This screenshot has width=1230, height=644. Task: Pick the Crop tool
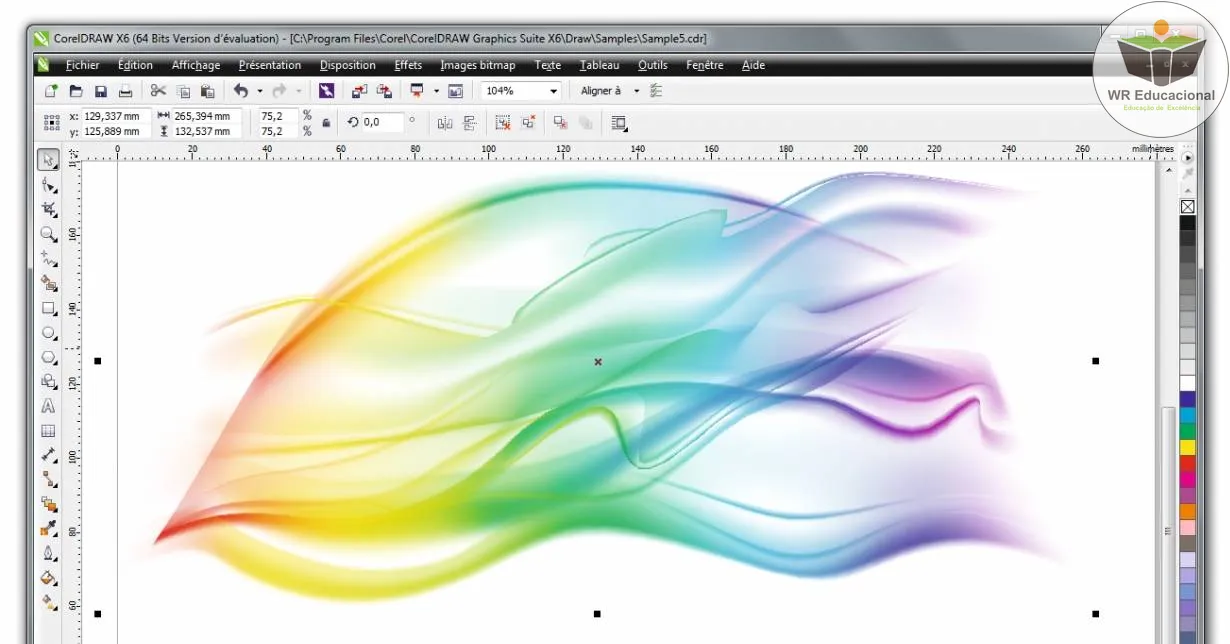point(48,210)
